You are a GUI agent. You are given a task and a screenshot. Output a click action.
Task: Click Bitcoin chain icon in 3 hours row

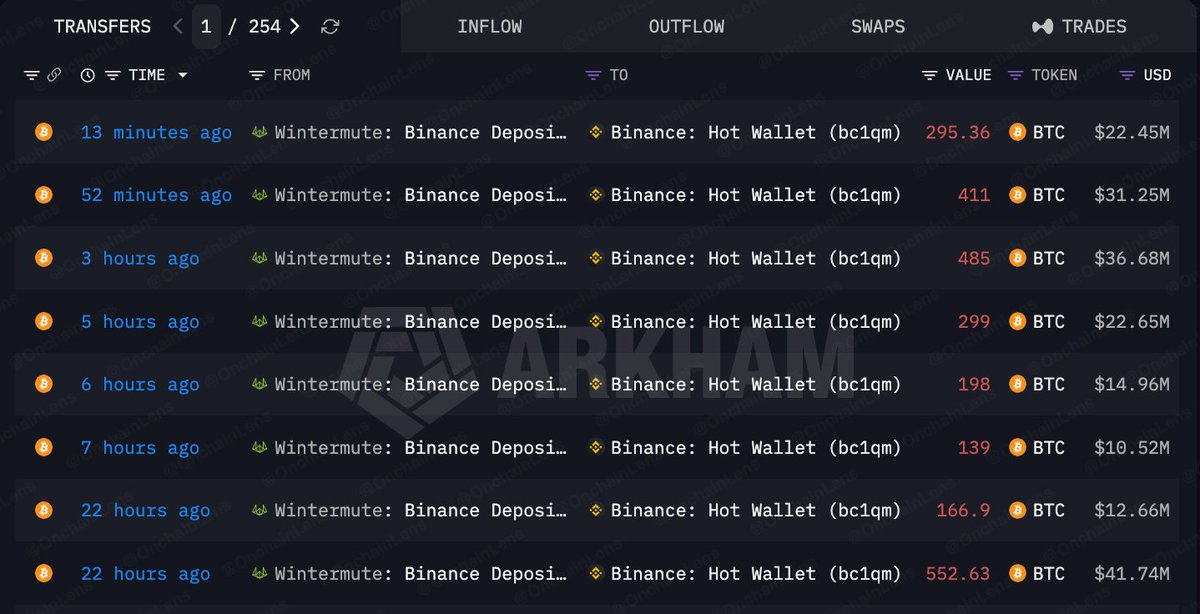coord(43,258)
